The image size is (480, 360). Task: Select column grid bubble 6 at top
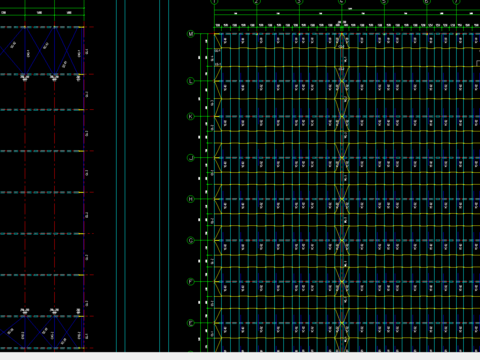click(x=427, y=2)
